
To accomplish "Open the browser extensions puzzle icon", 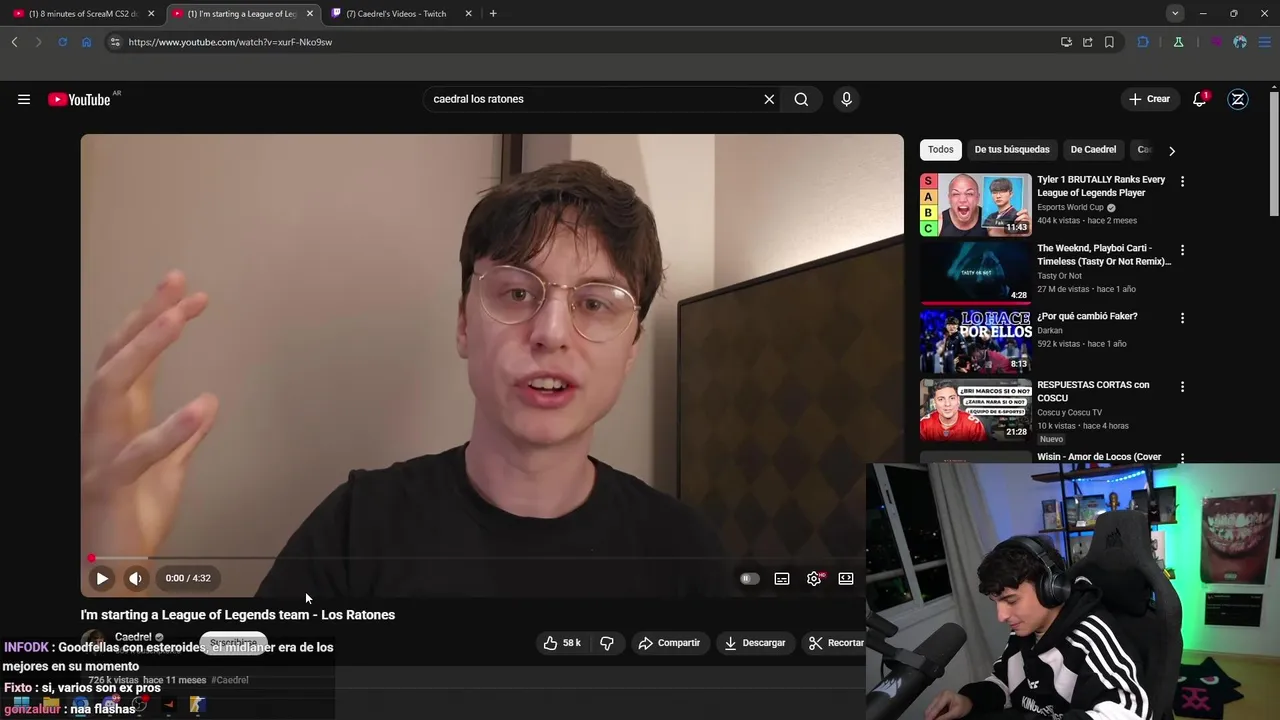I will click(x=1143, y=42).
